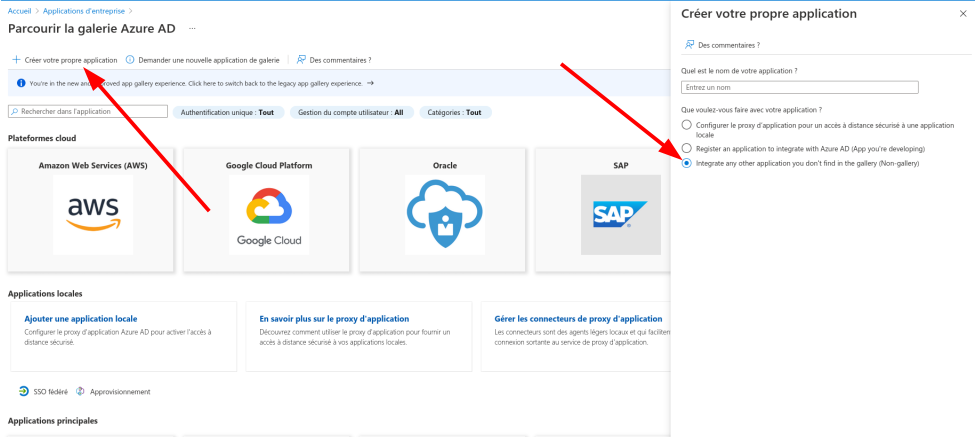Viewport: 975px width, 439px height.
Task: Click the SAP tile title
Action: click(x=621, y=165)
